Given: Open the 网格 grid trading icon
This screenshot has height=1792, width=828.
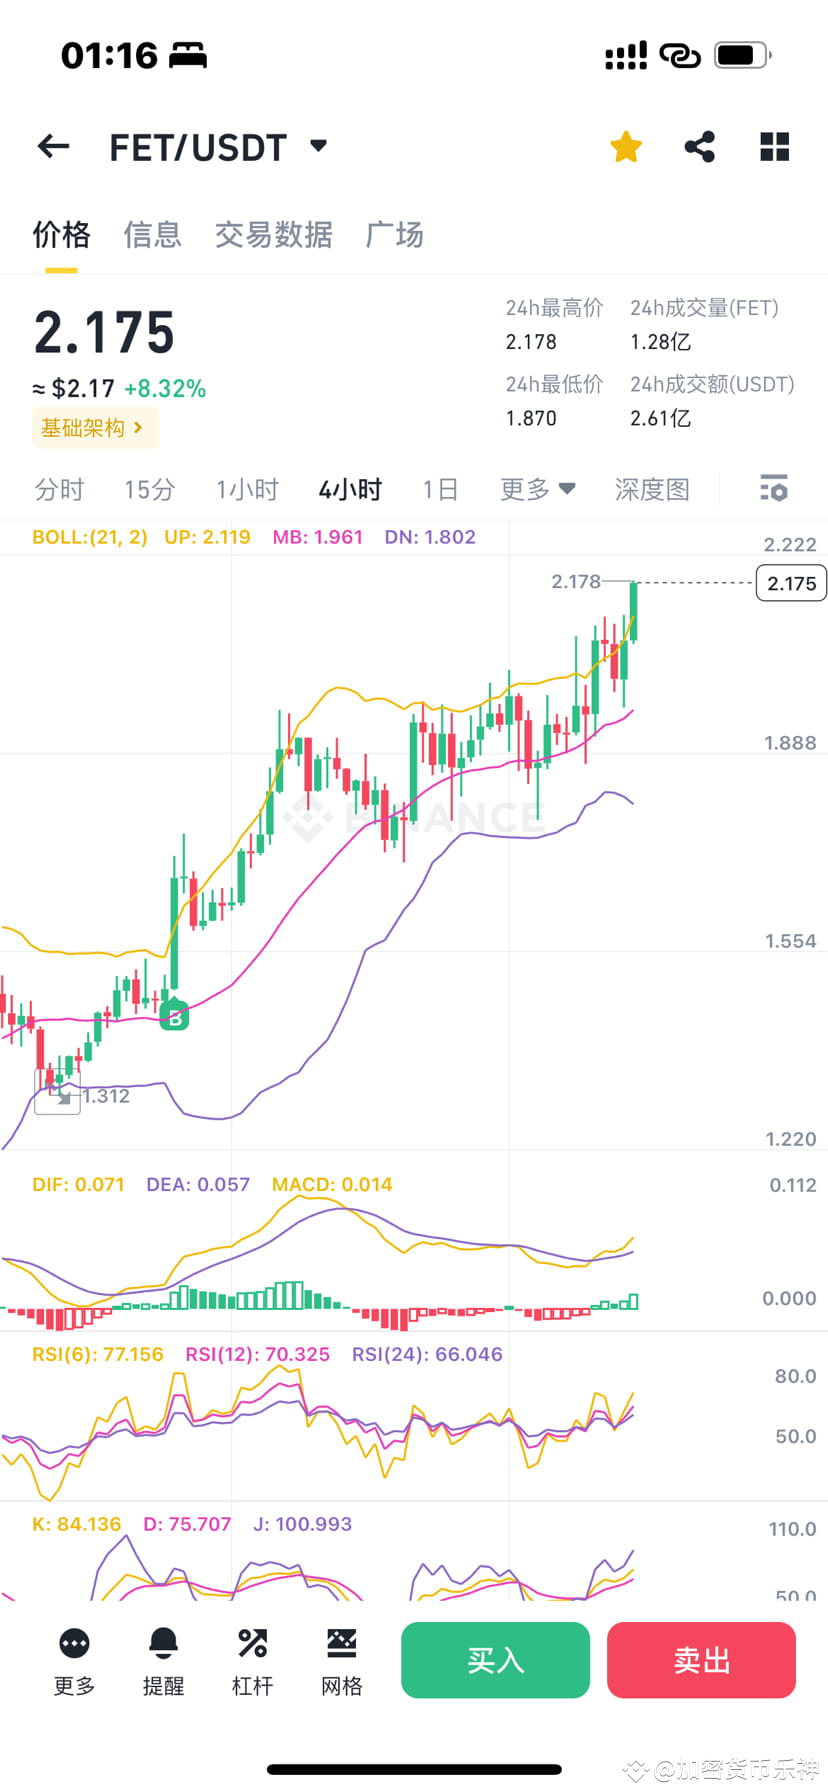Looking at the screenshot, I should tap(341, 1658).
